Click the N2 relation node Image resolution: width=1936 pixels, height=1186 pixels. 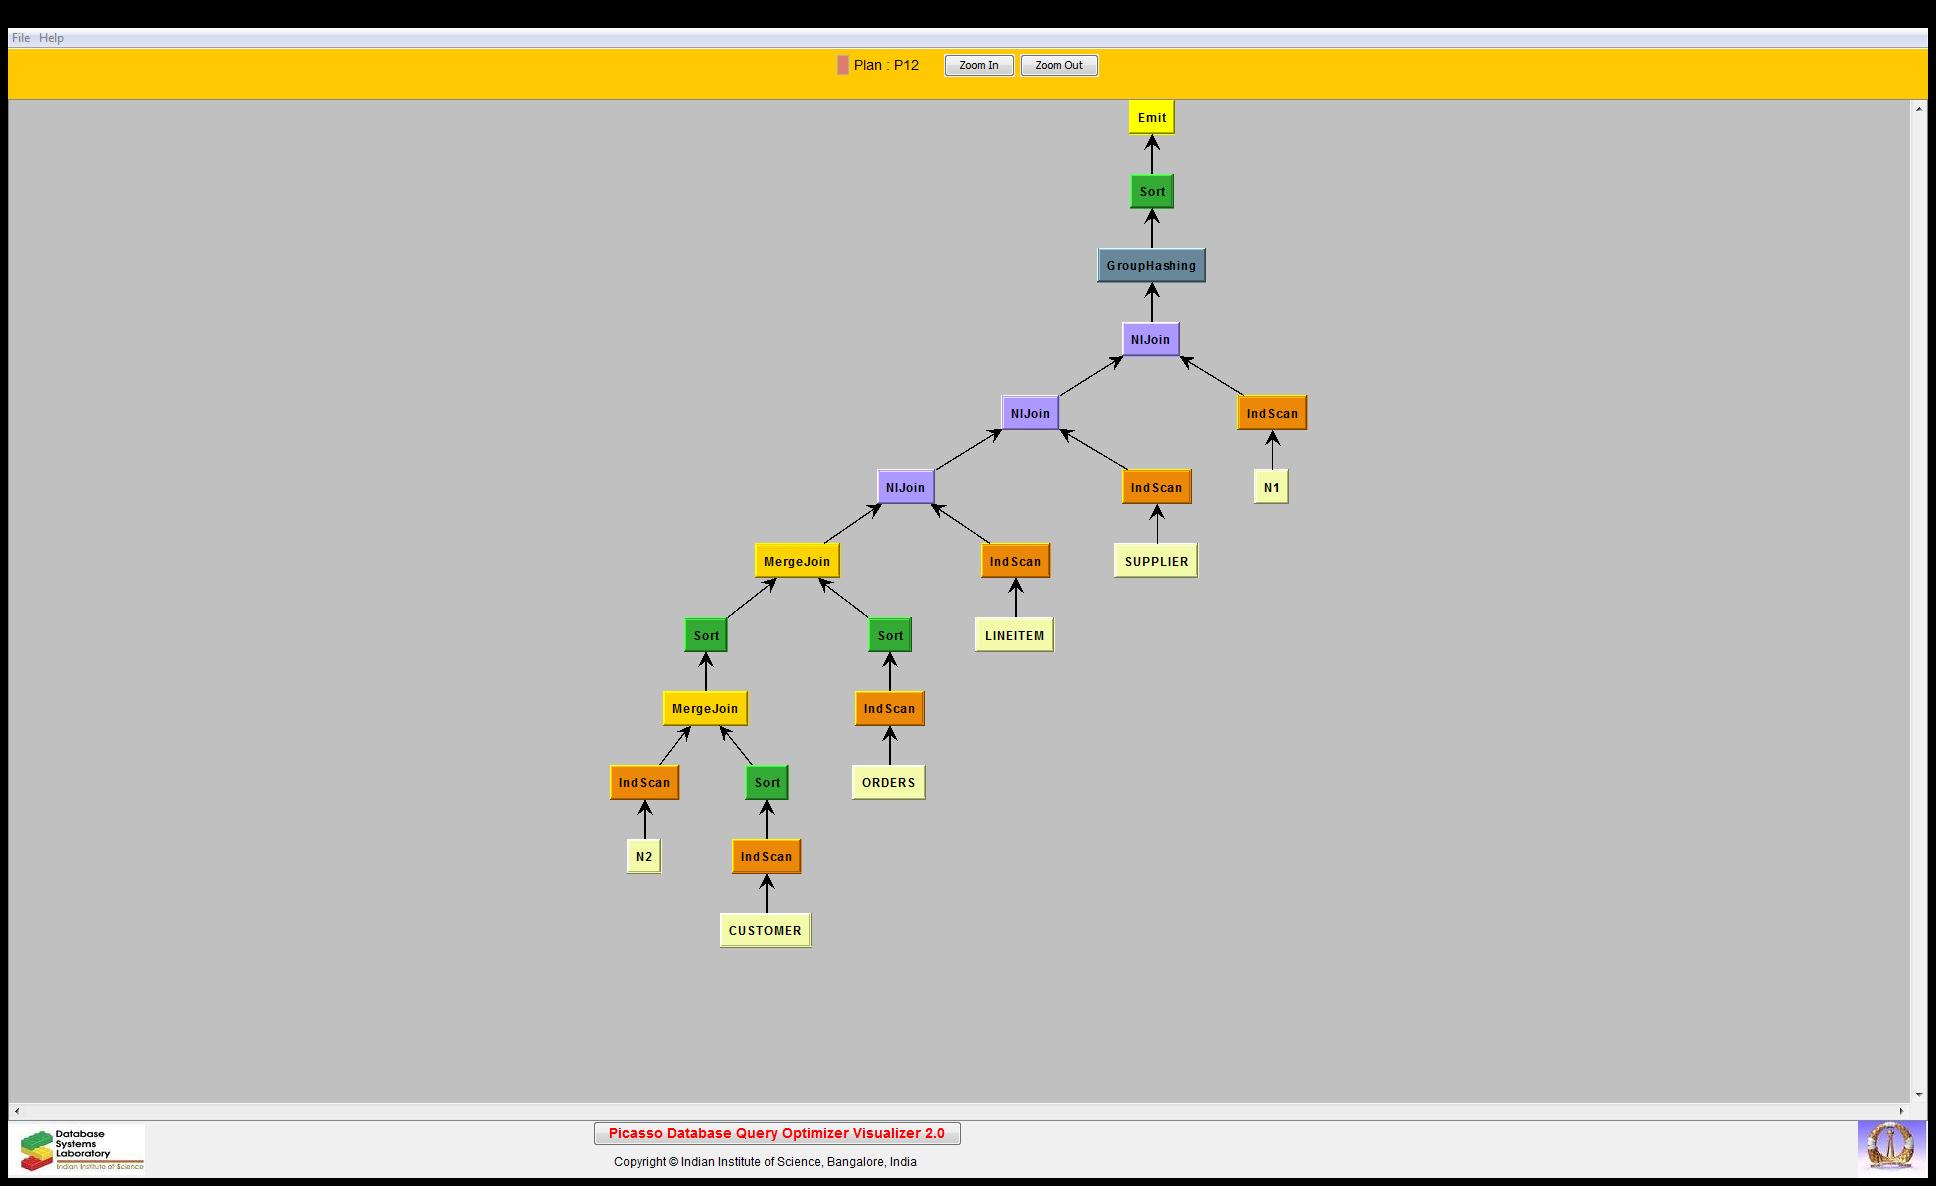pyautogui.click(x=643, y=857)
